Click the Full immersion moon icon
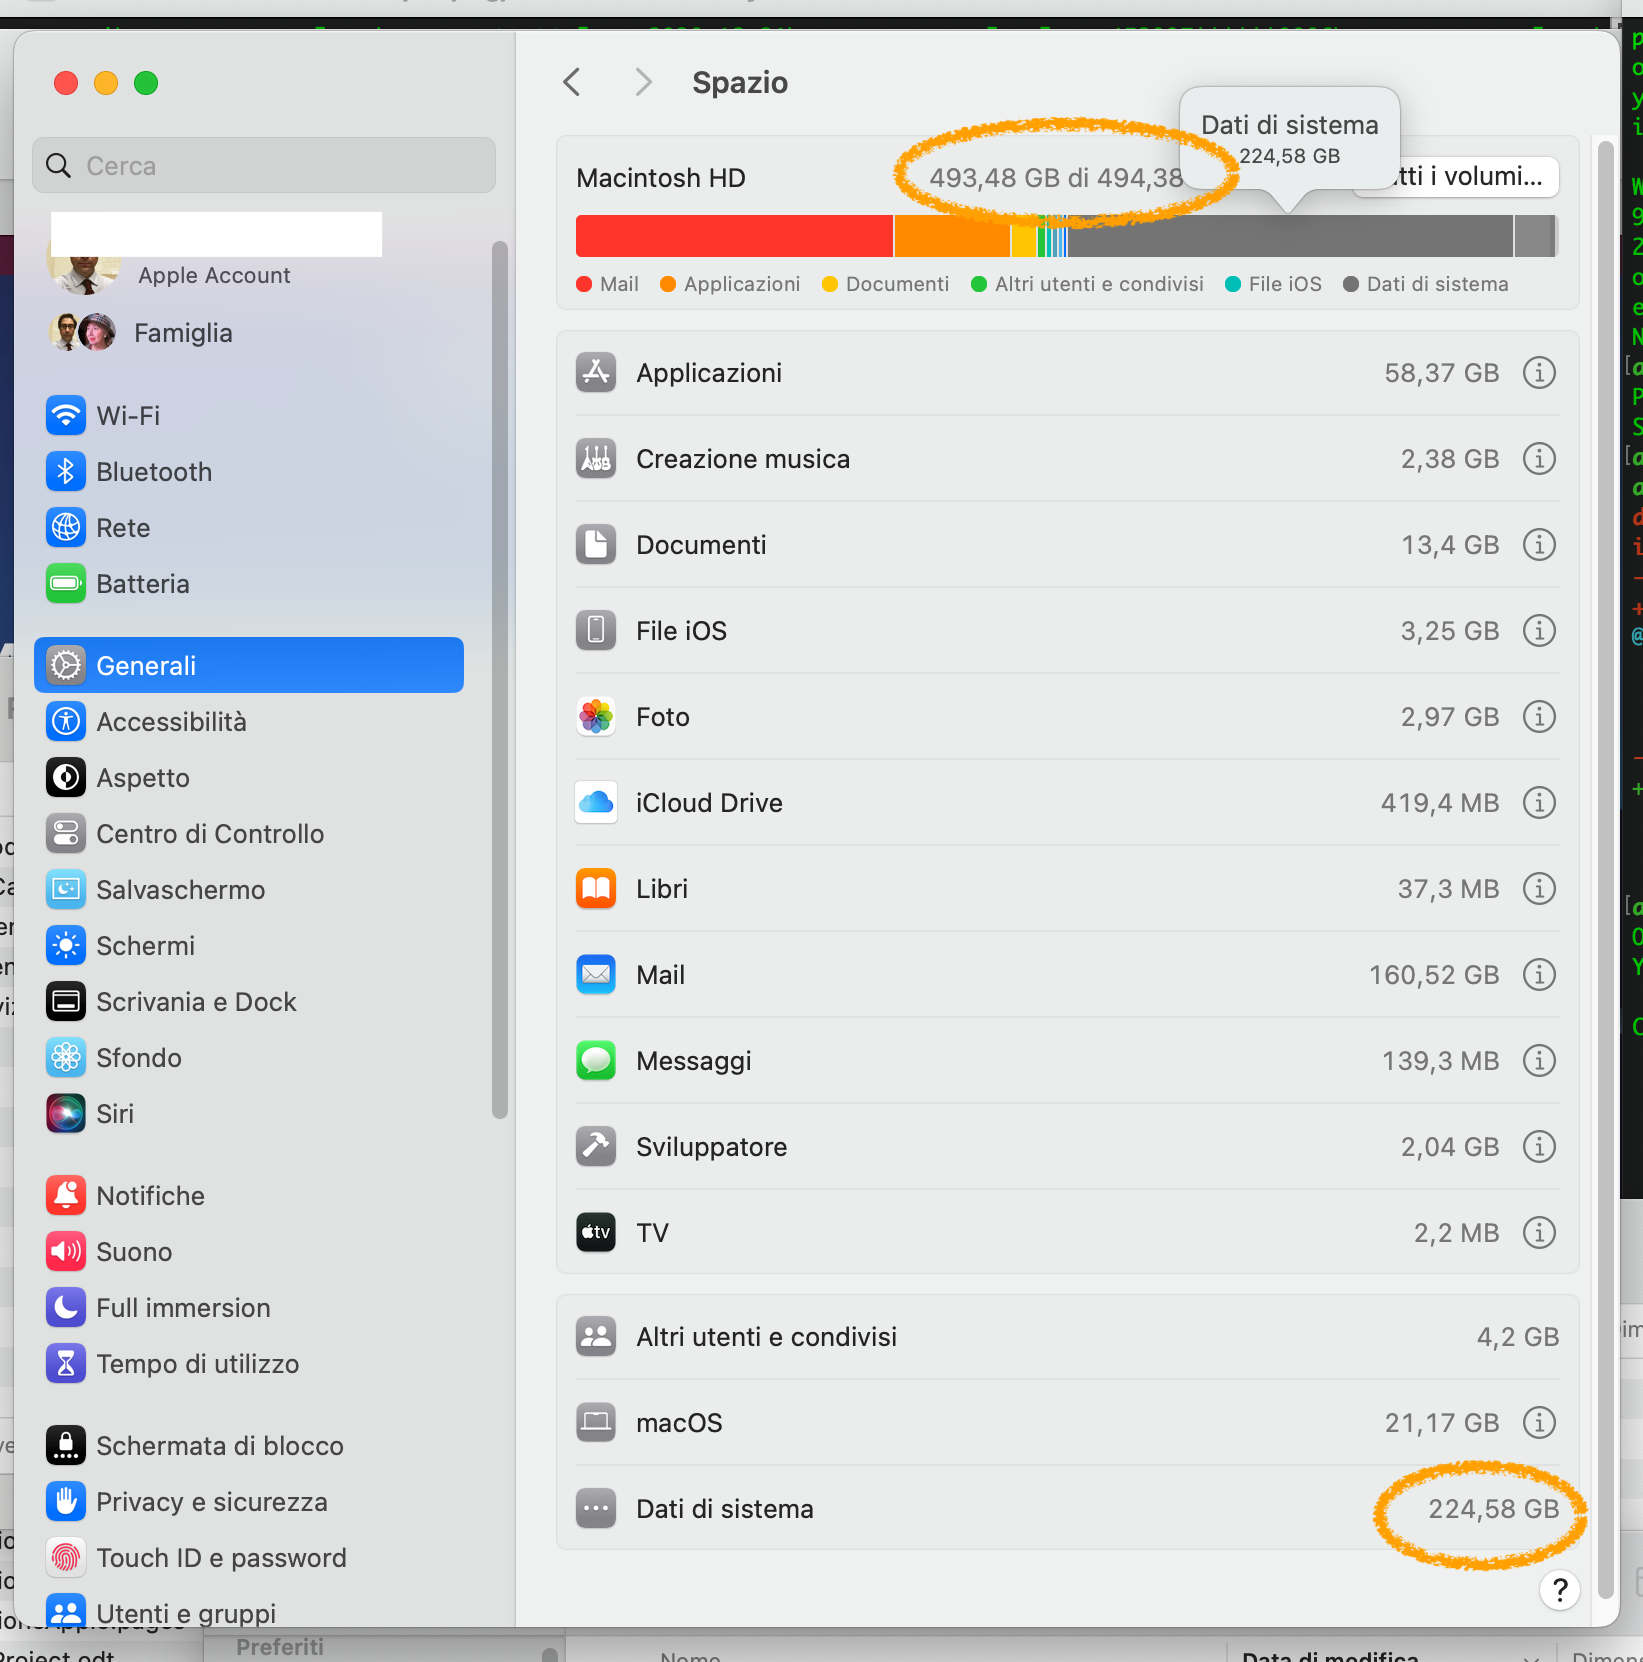1643x1662 pixels. (x=66, y=1307)
